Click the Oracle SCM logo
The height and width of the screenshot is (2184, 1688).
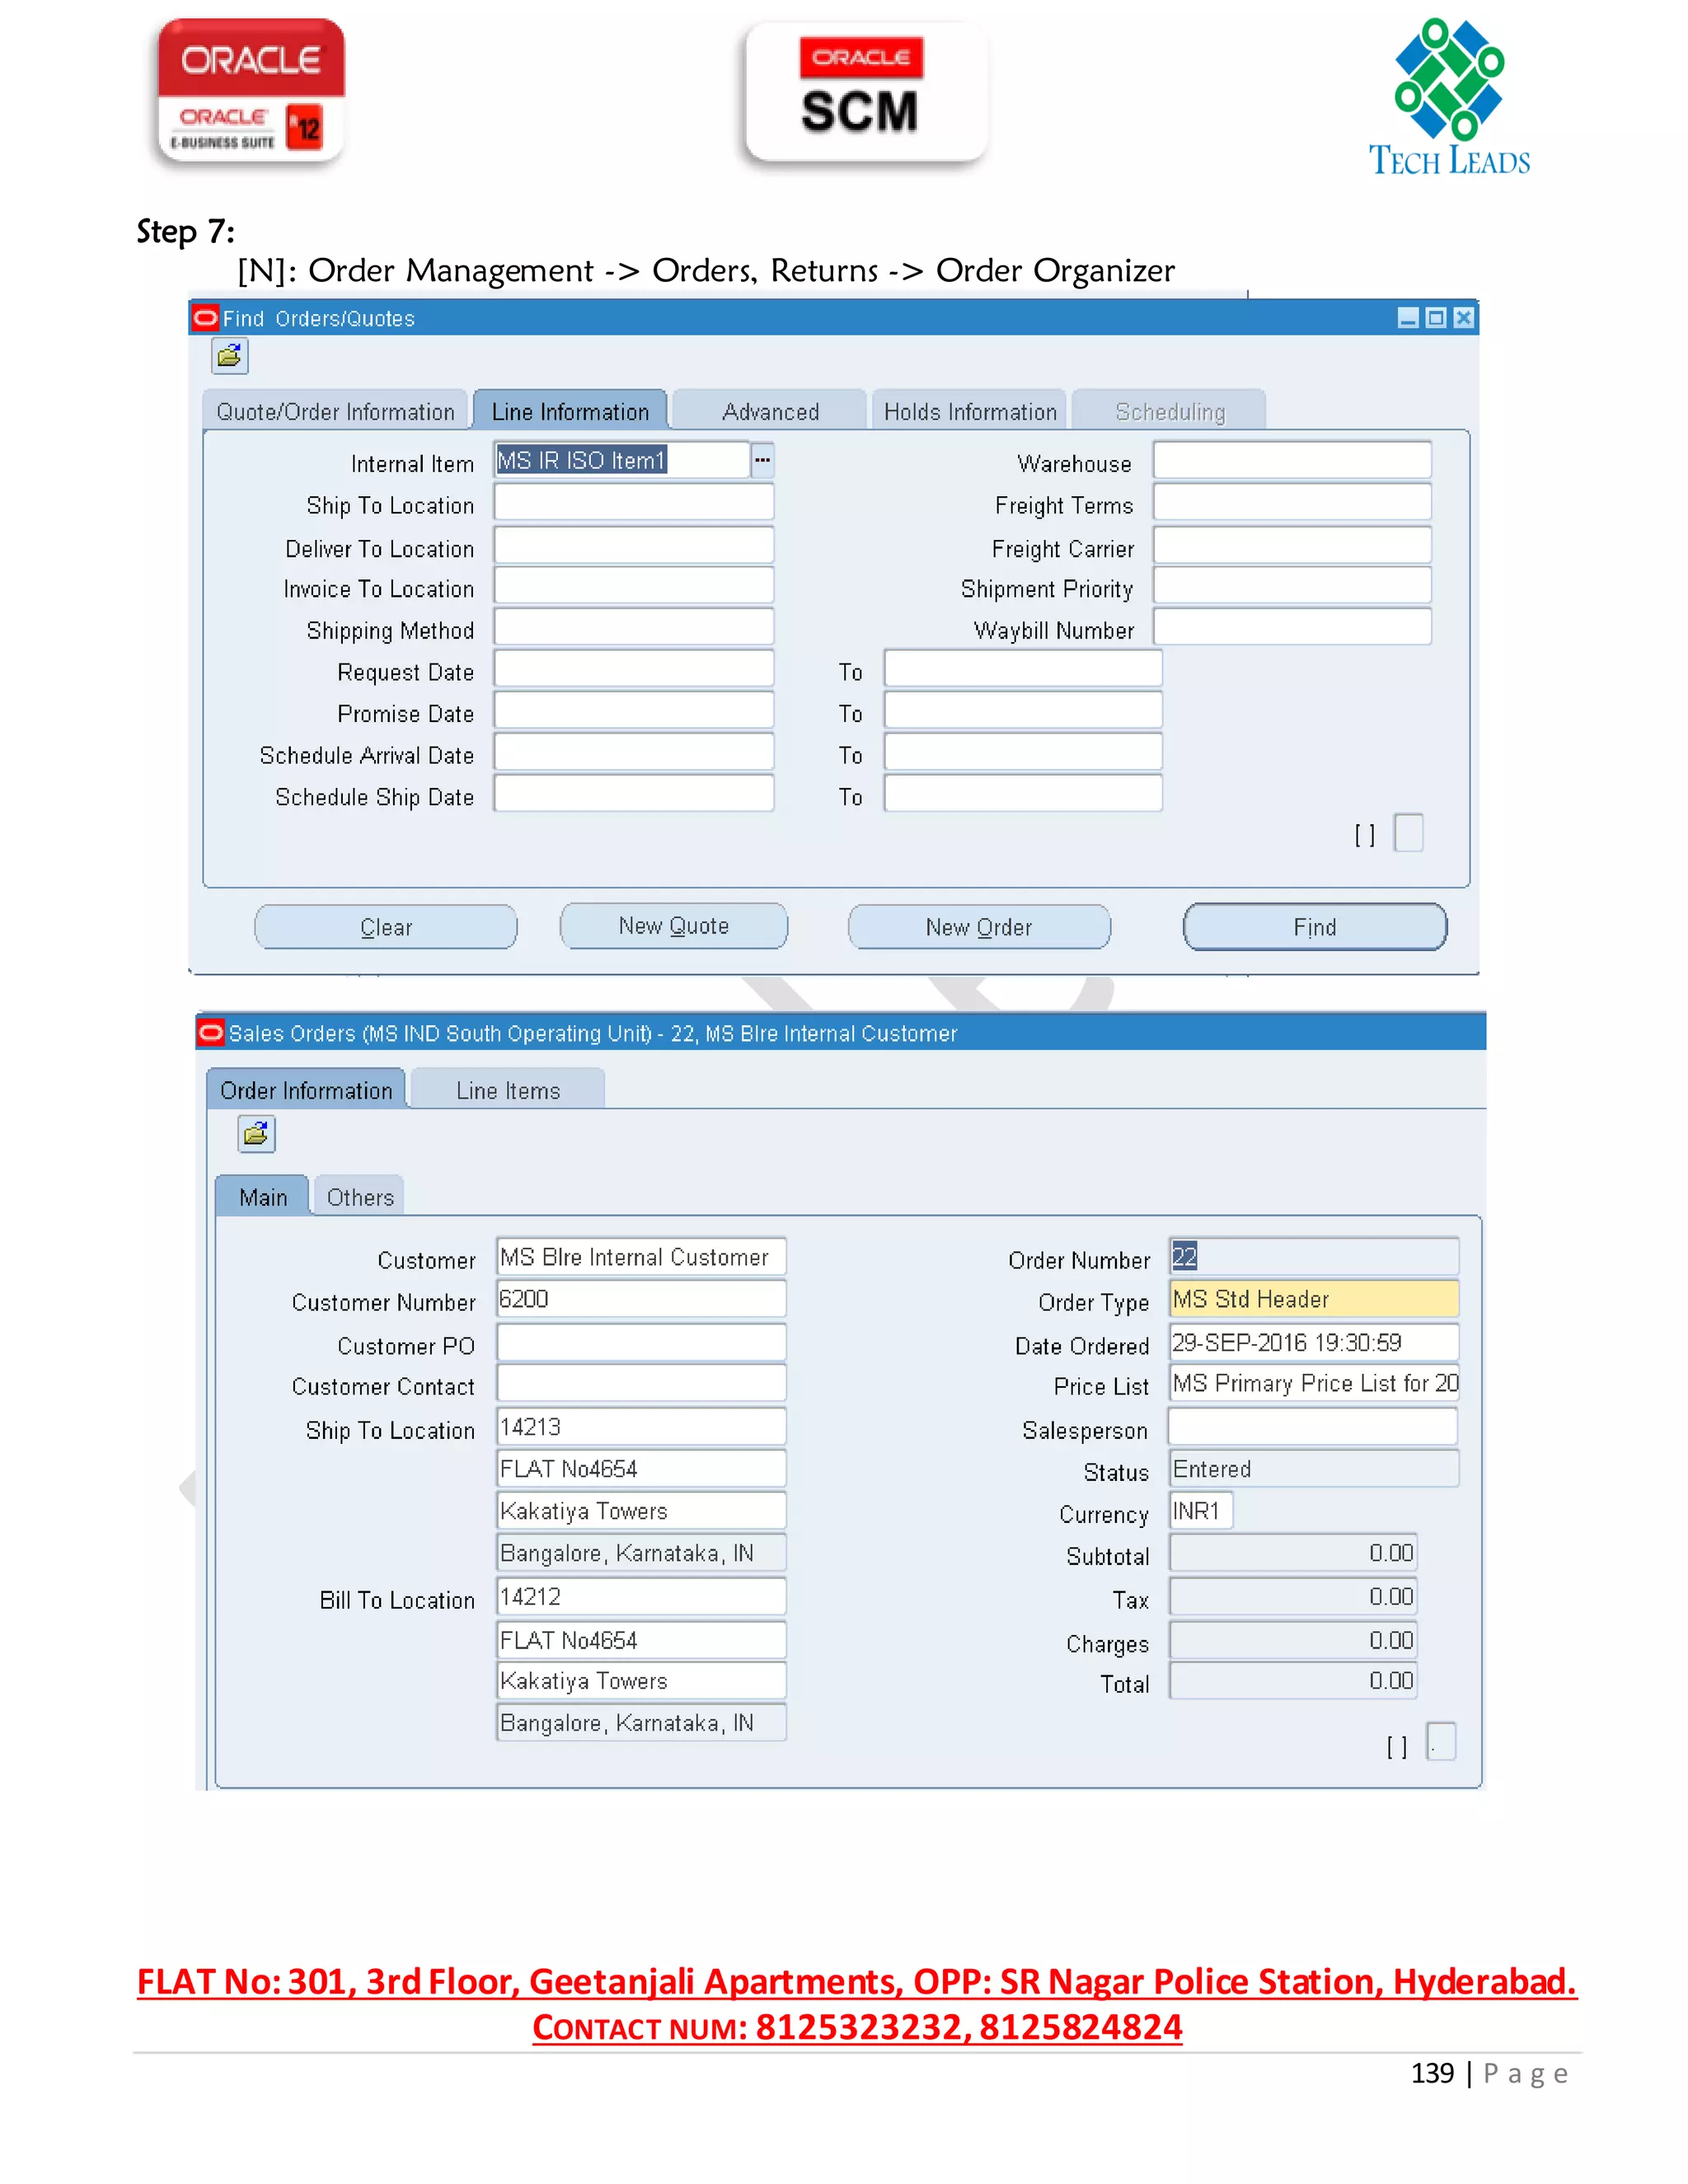pos(865,92)
